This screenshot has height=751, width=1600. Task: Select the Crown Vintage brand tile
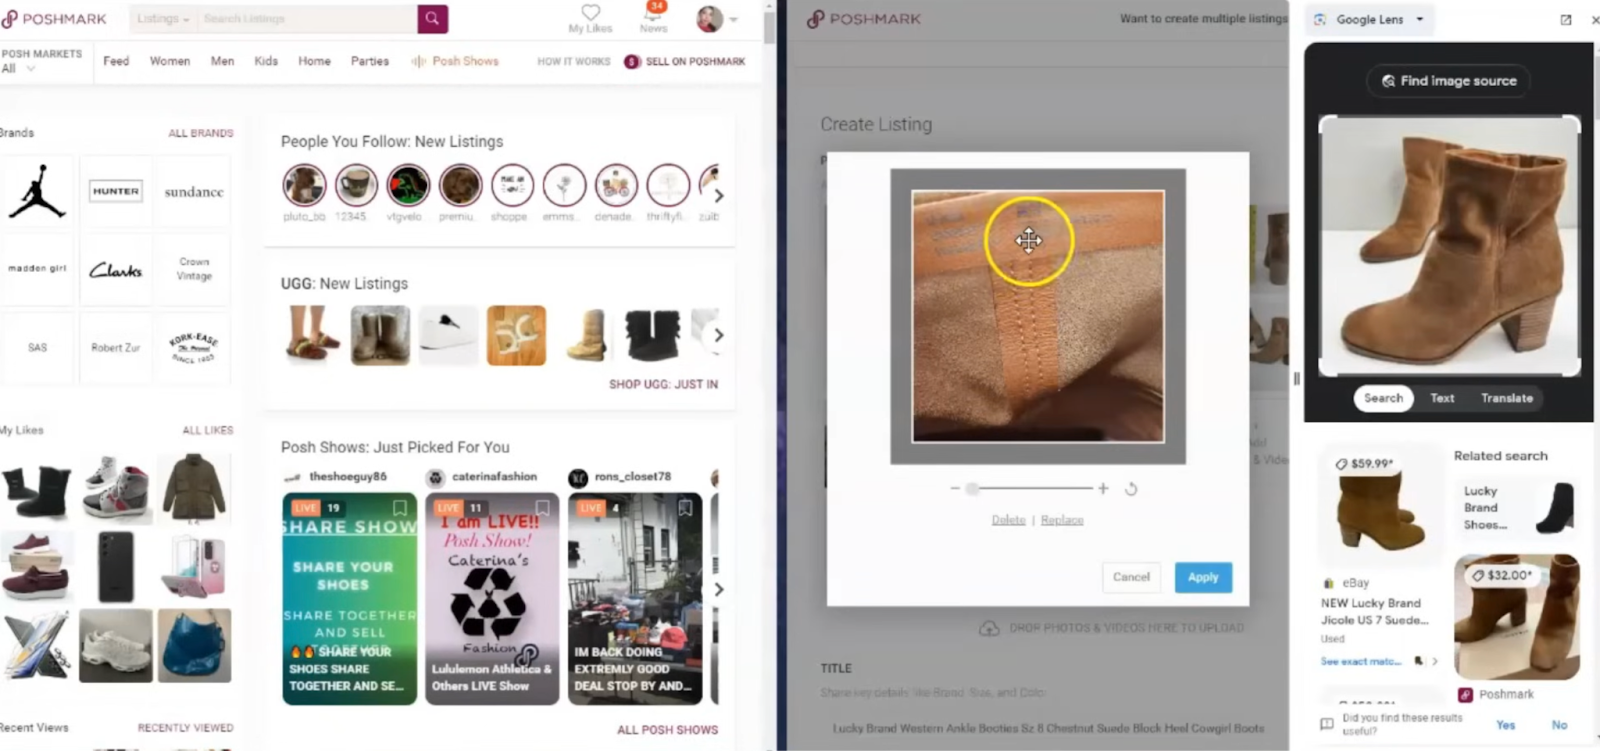pyautogui.click(x=194, y=269)
